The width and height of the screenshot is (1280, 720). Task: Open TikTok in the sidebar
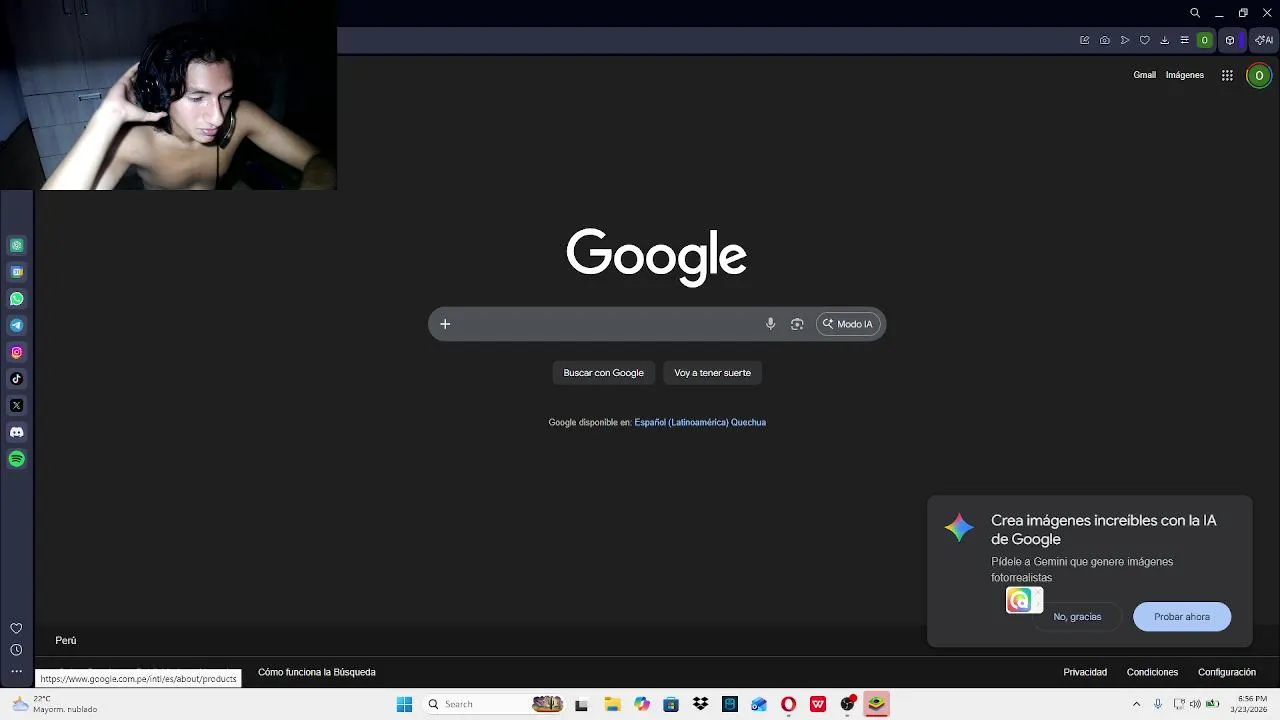pyautogui.click(x=17, y=379)
